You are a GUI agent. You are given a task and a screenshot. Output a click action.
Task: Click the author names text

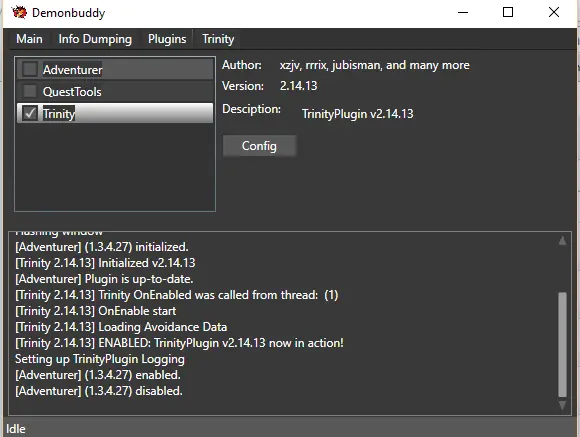point(374,65)
